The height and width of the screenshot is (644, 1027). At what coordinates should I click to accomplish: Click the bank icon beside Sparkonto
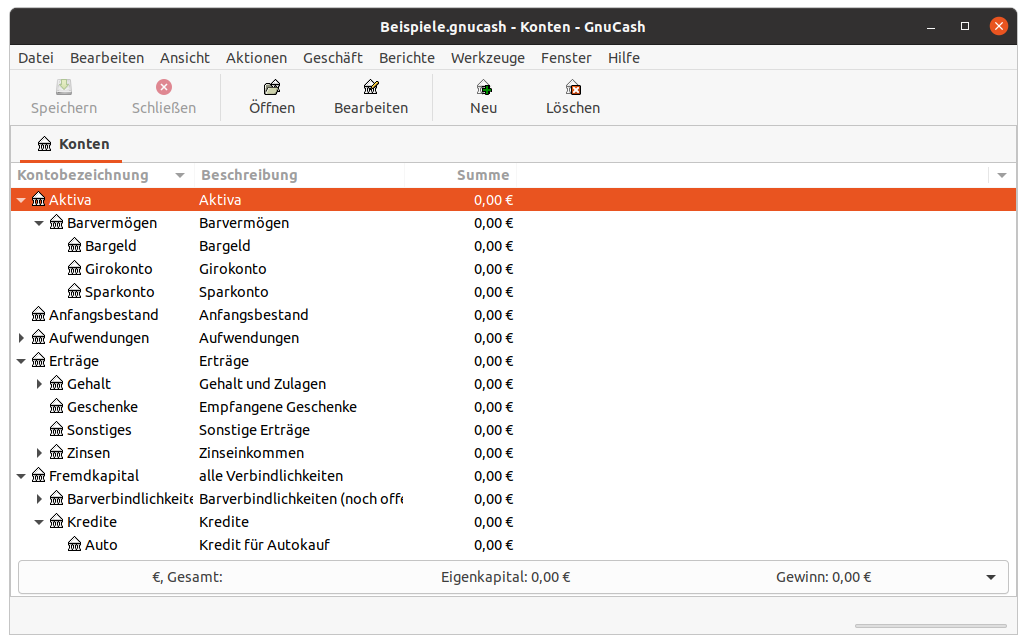coord(75,292)
